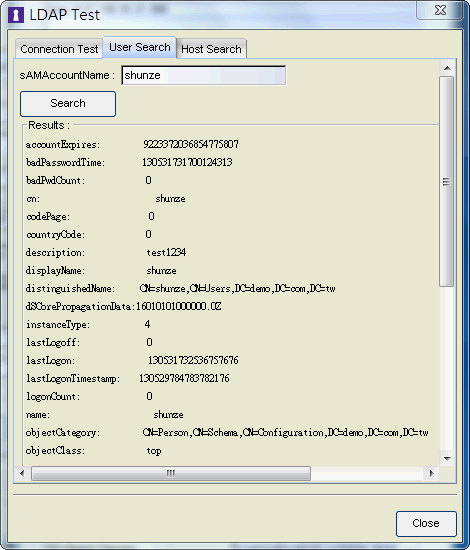Click the horizontal scrollbar thumb

click(x=171, y=474)
